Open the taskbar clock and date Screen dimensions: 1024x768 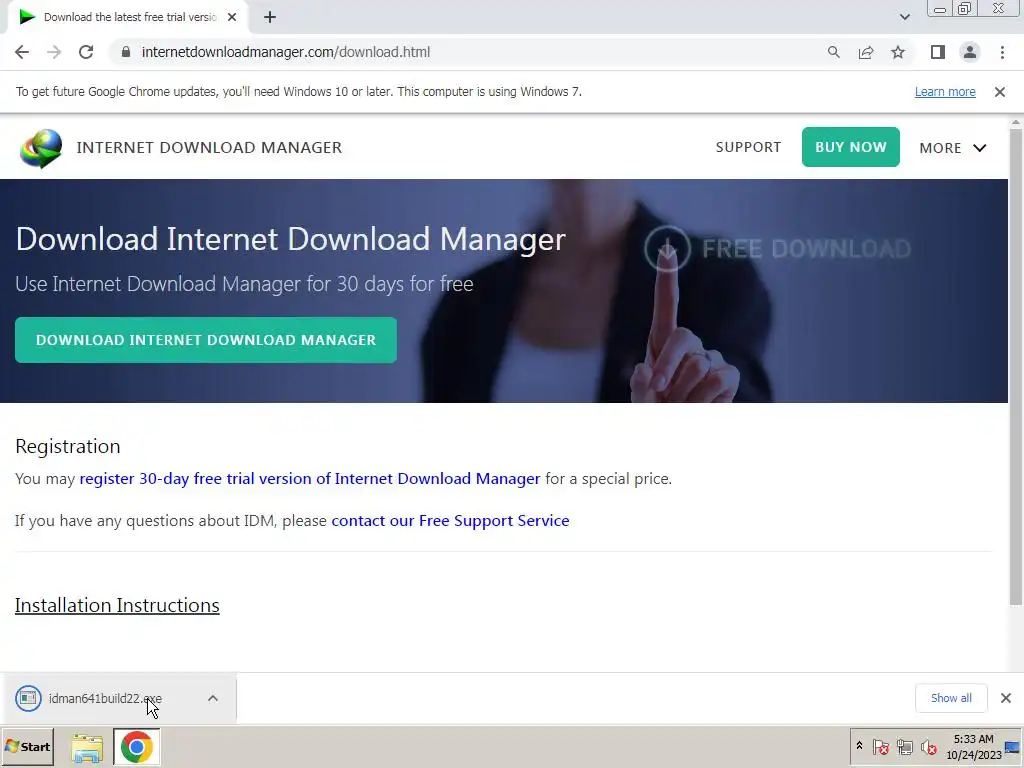pyautogui.click(x=973, y=747)
